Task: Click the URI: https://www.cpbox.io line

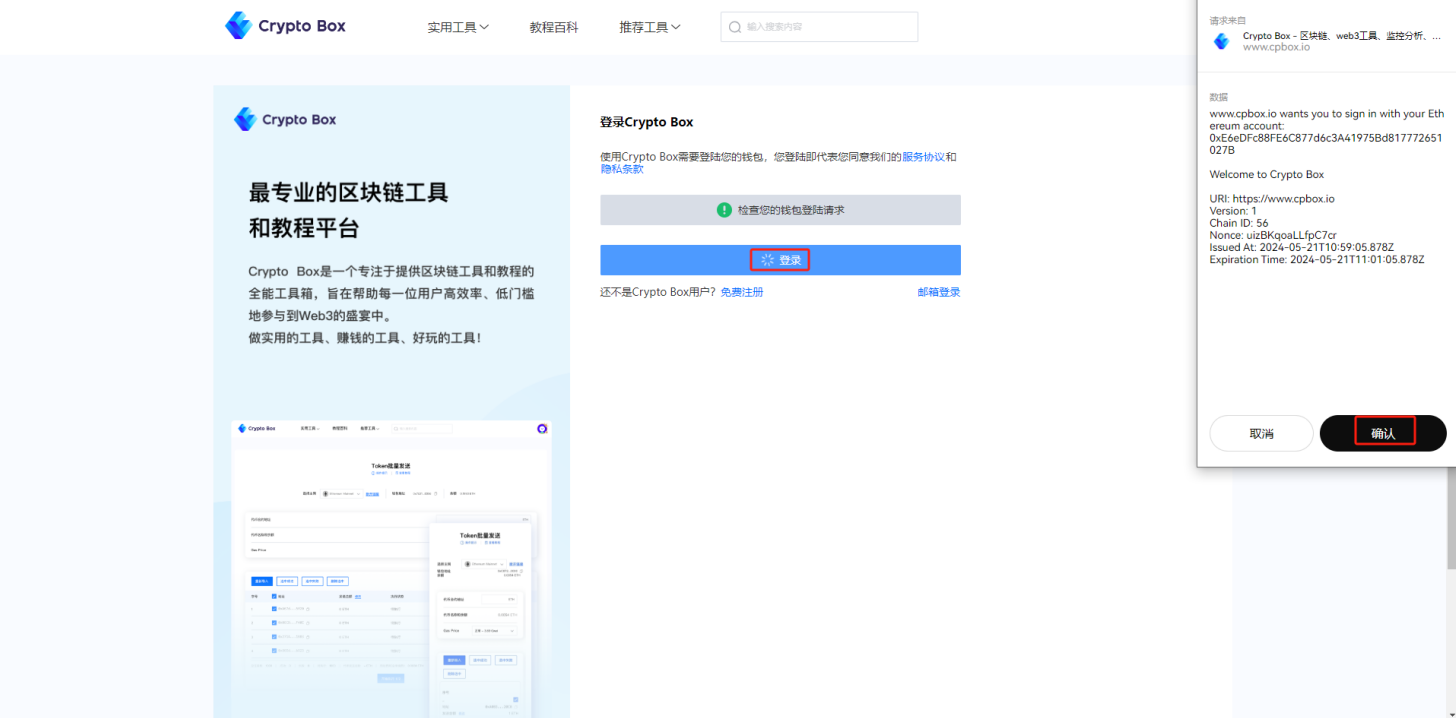Action: [x=1272, y=198]
